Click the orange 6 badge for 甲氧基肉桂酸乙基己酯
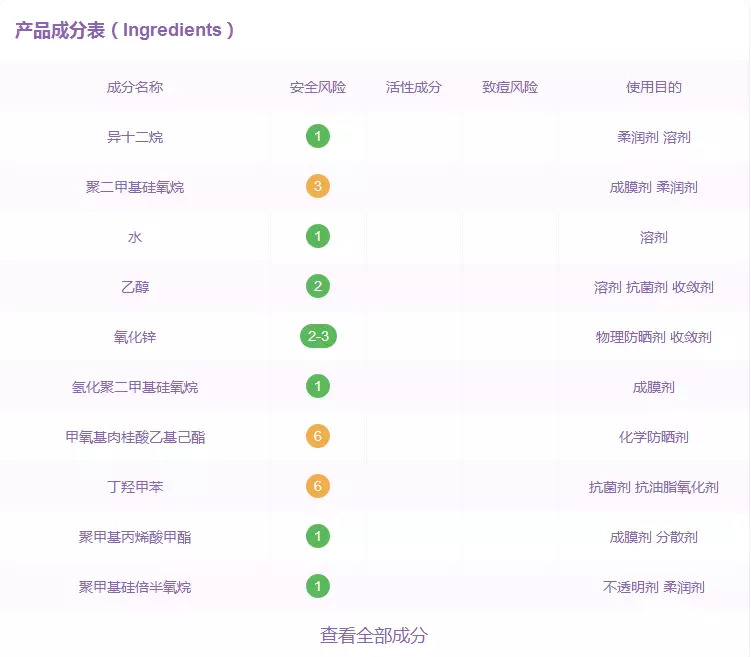 point(318,436)
